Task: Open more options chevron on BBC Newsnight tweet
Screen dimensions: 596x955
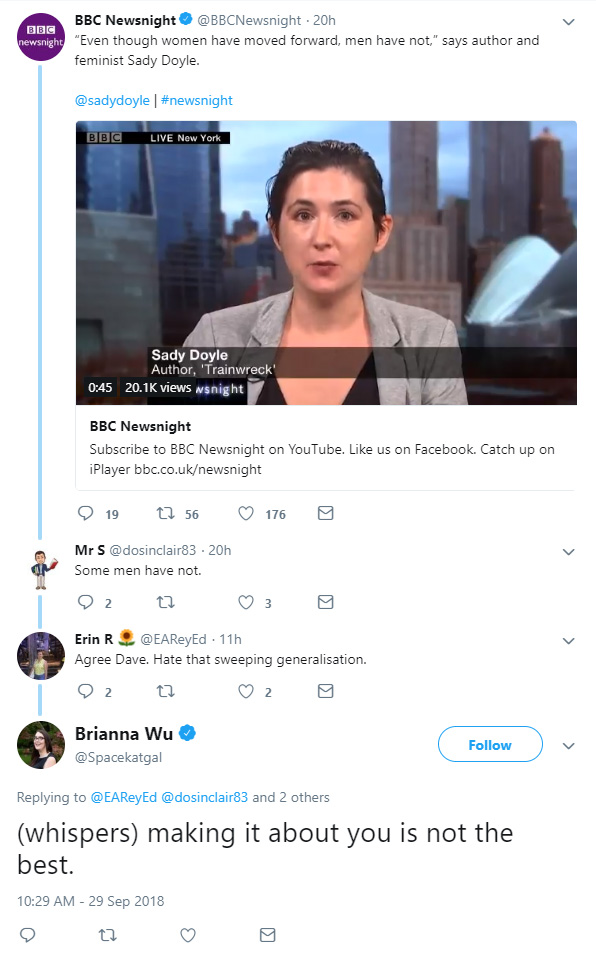Action: 569,22
